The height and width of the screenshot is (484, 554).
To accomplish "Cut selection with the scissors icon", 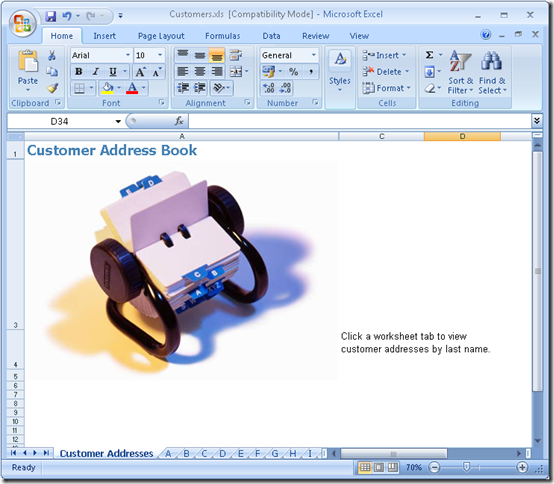I will pos(52,55).
